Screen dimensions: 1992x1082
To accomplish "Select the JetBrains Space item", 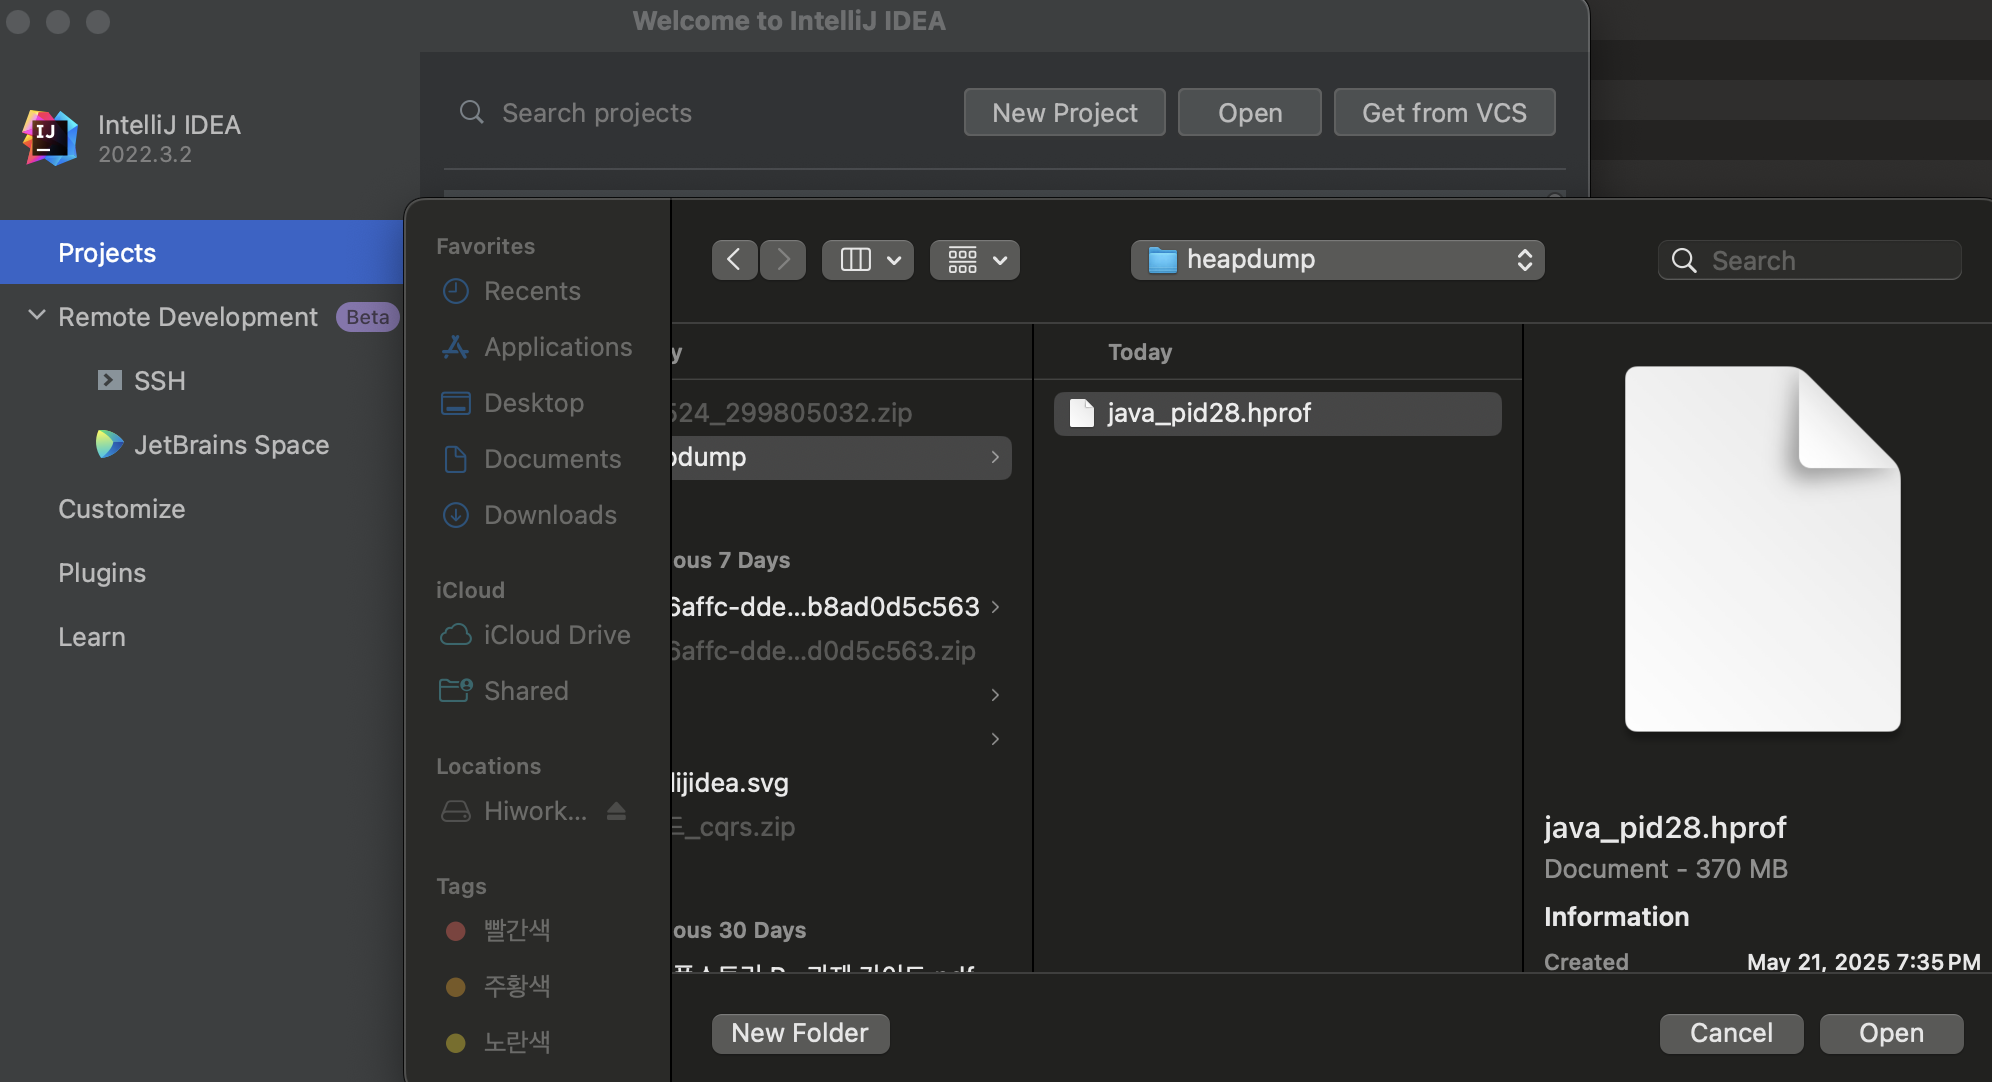I will pos(231,445).
